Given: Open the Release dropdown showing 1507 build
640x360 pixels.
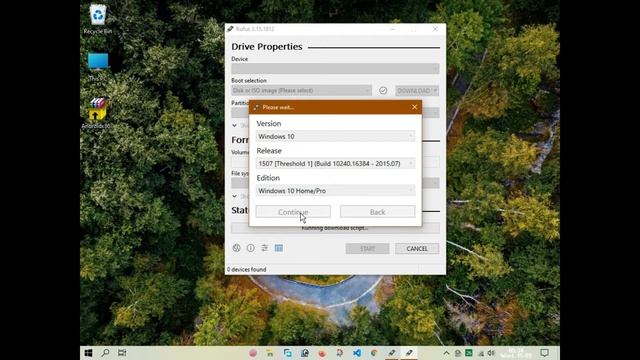Looking at the screenshot, I should pos(336,164).
